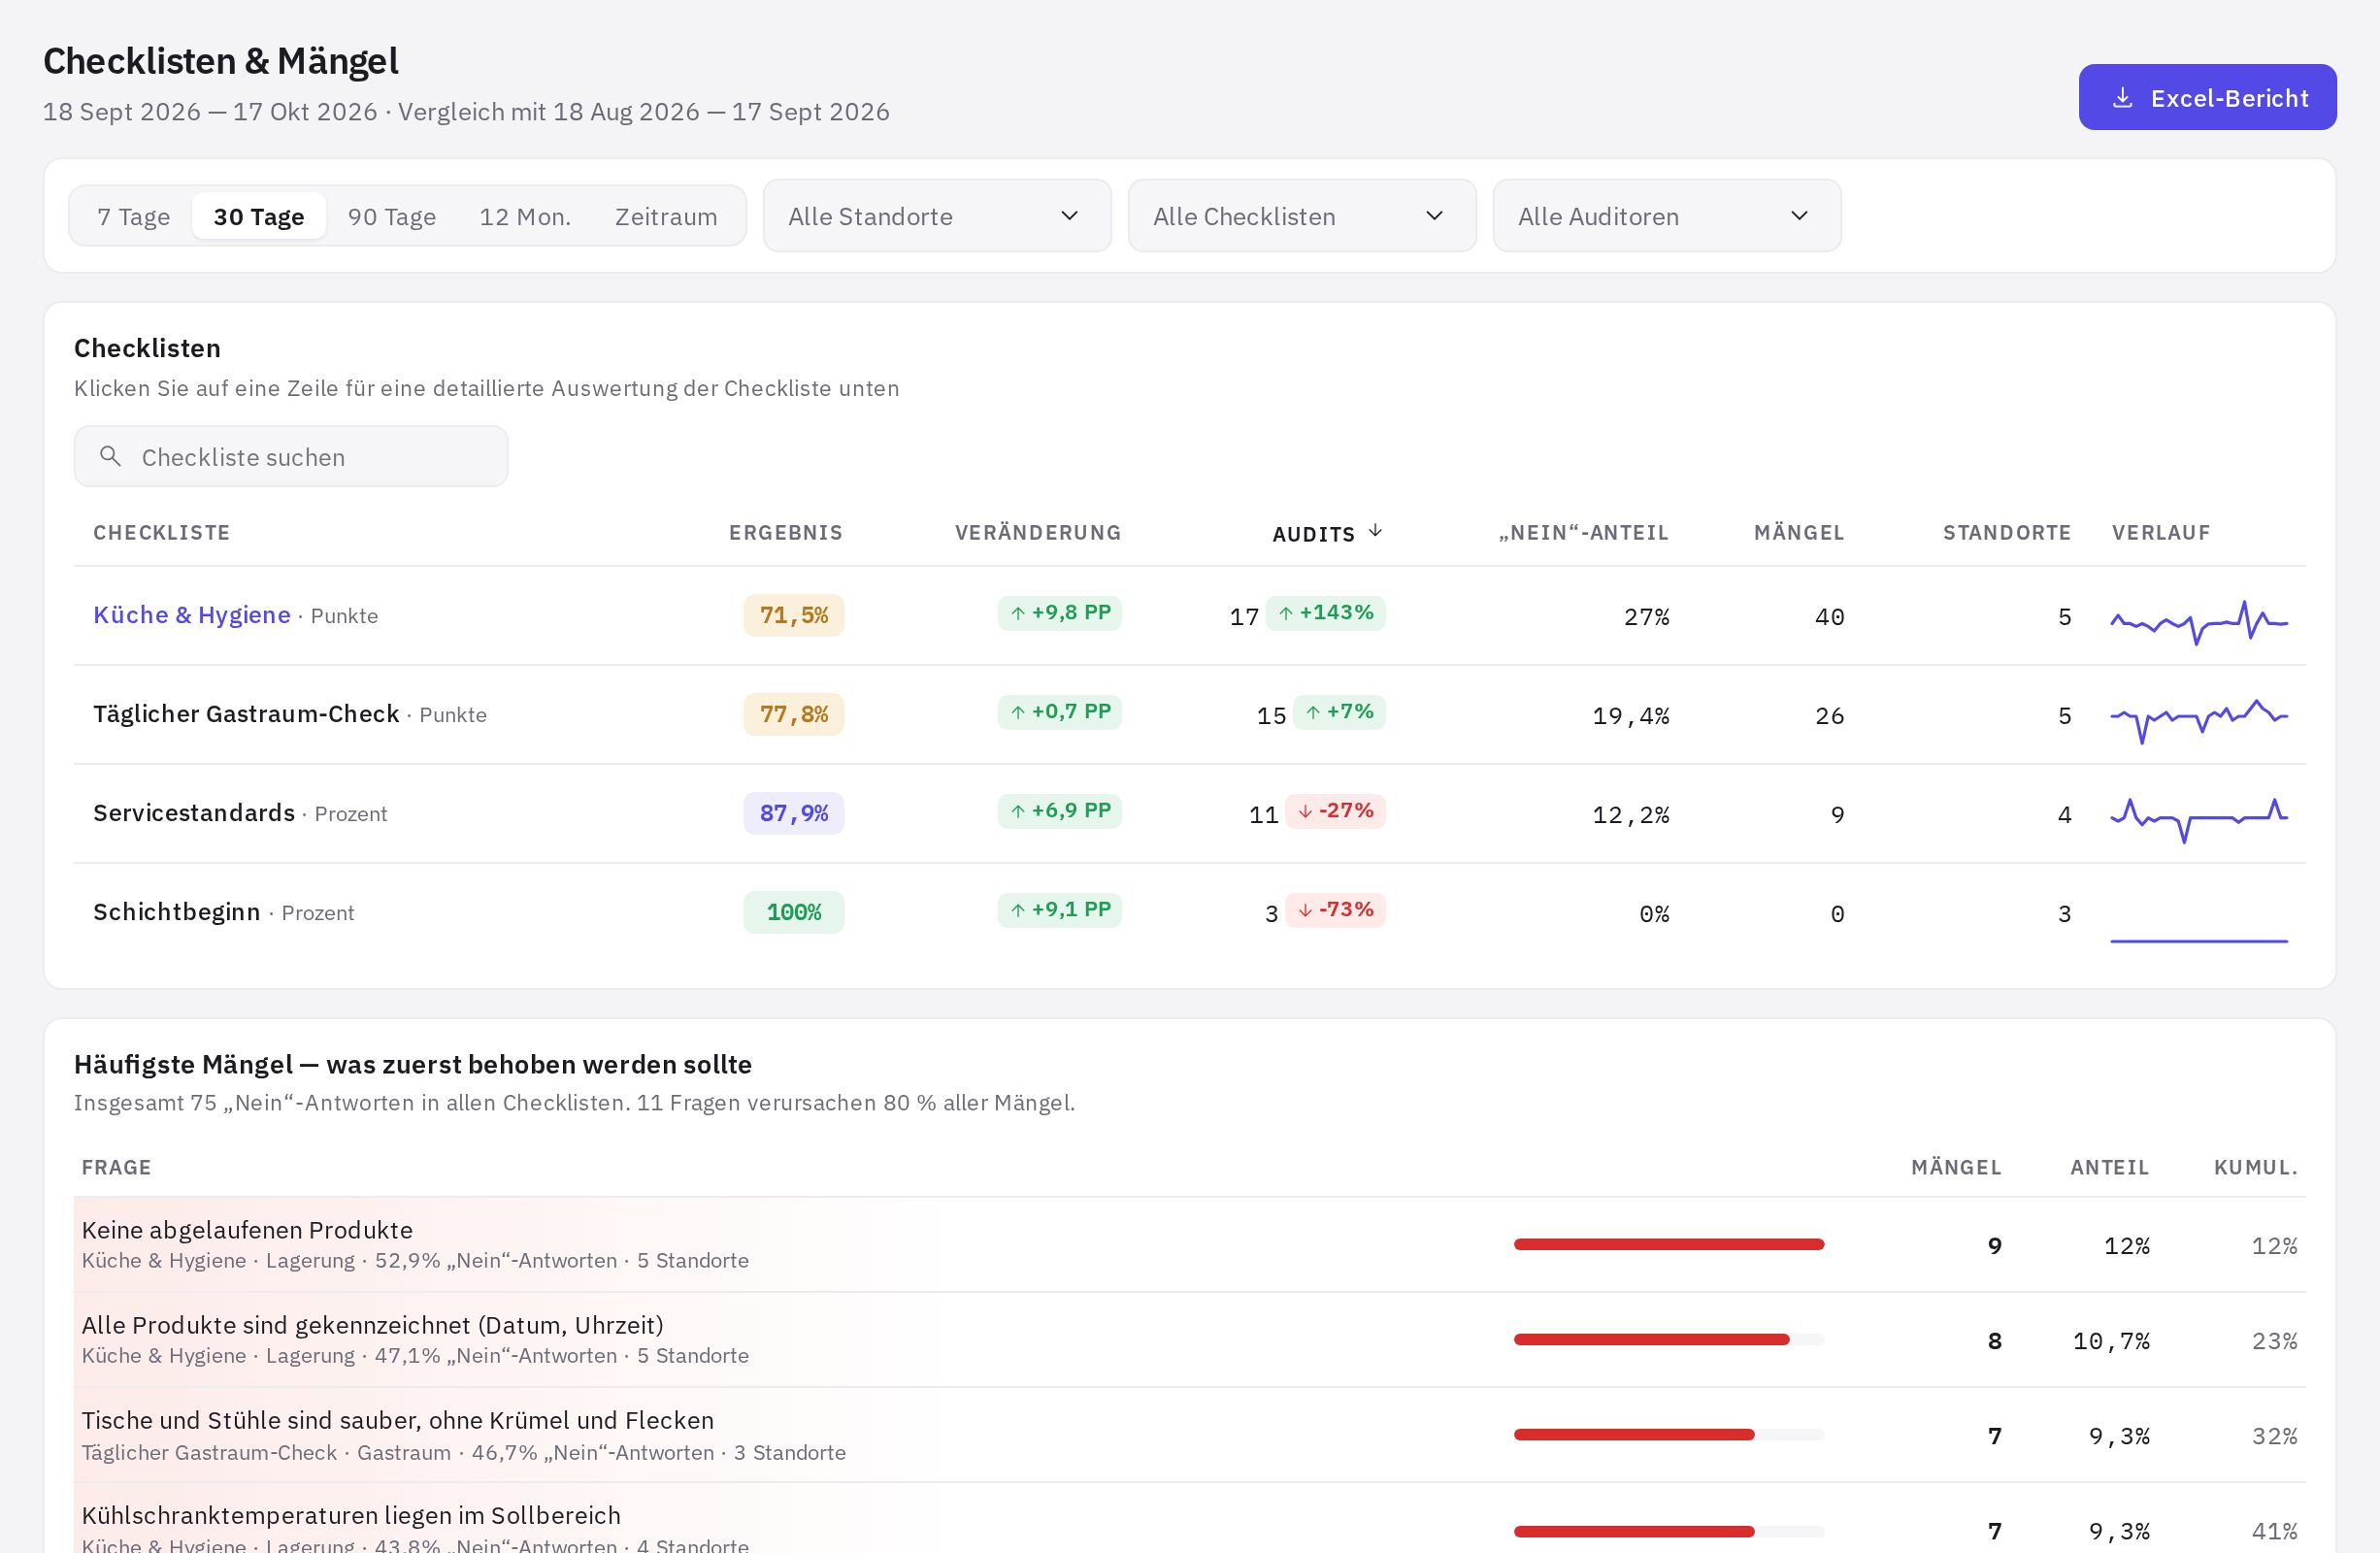
Task: Open the Alle Produkte sind gekennzeichnet row
Action: (1189, 1339)
